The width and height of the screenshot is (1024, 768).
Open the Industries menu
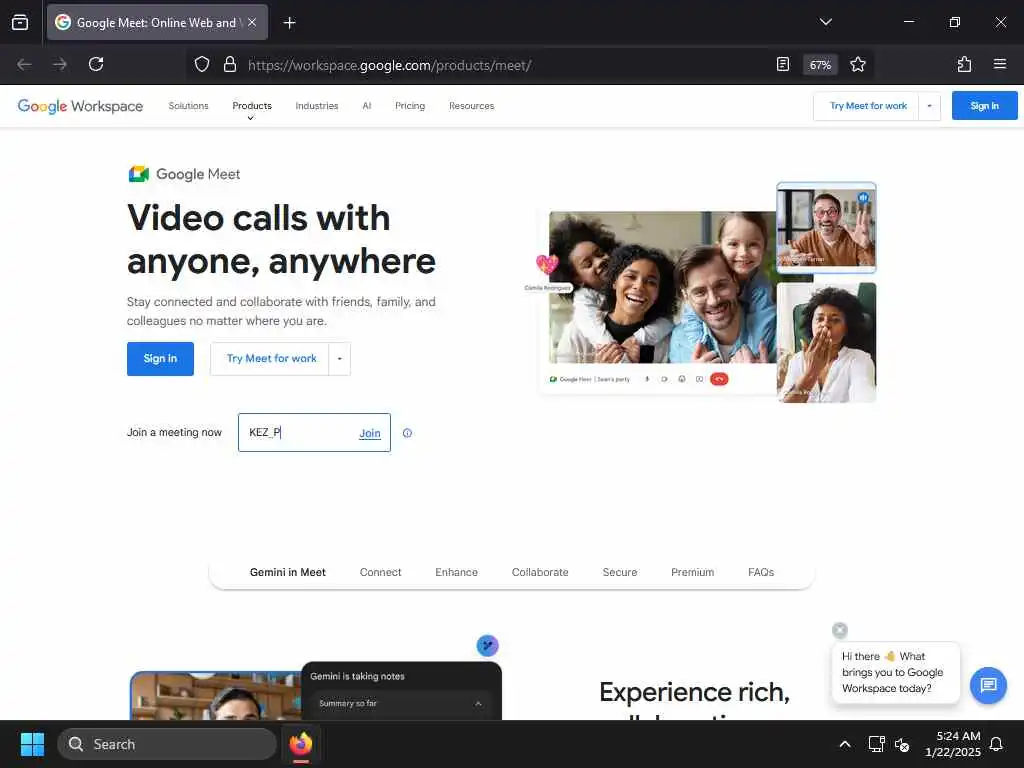pyautogui.click(x=317, y=106)
